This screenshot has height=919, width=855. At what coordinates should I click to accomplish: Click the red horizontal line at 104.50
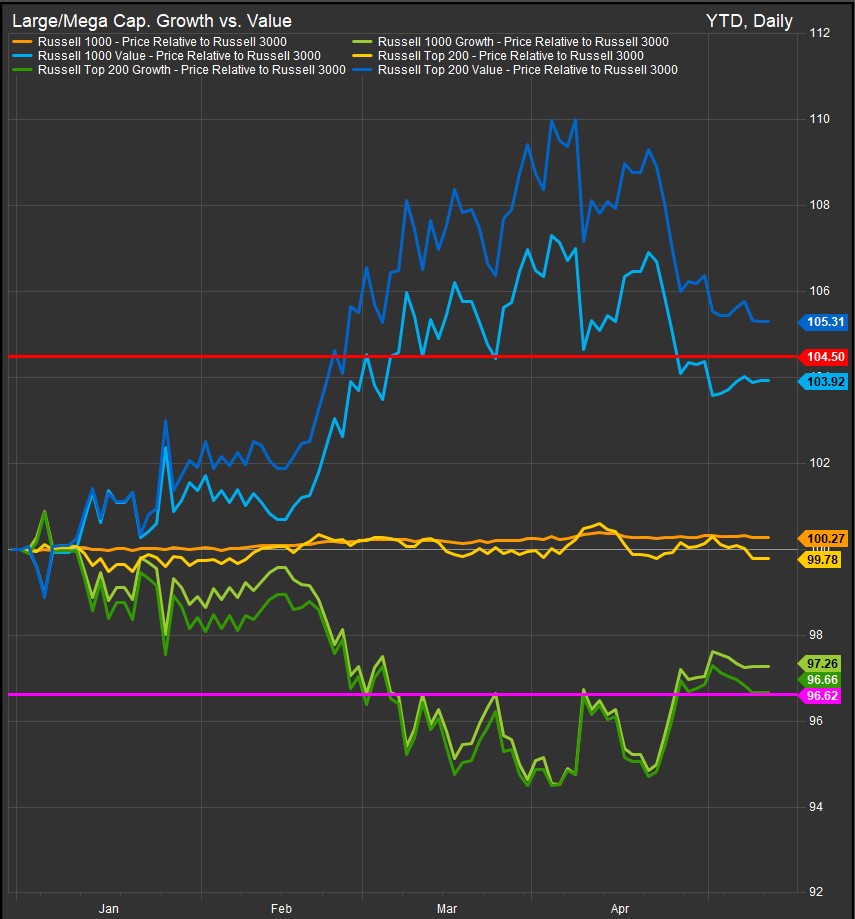404,356
